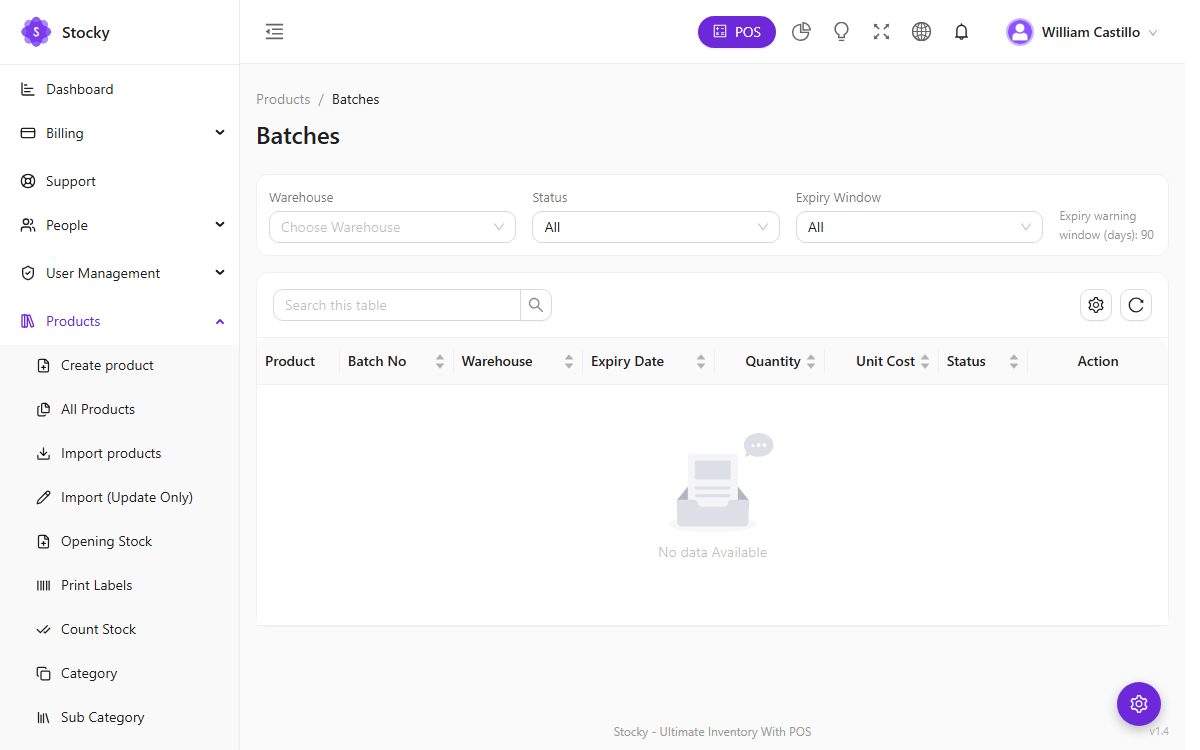Click the Billing card icon
This screenshot has width=1200, height=750.
[28, 133]
